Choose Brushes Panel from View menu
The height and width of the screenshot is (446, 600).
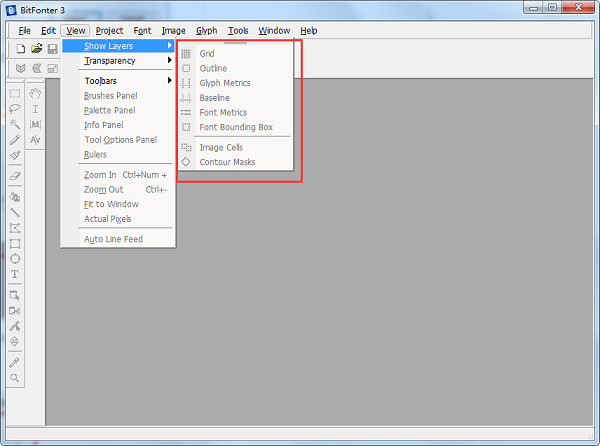pos(118,96)
